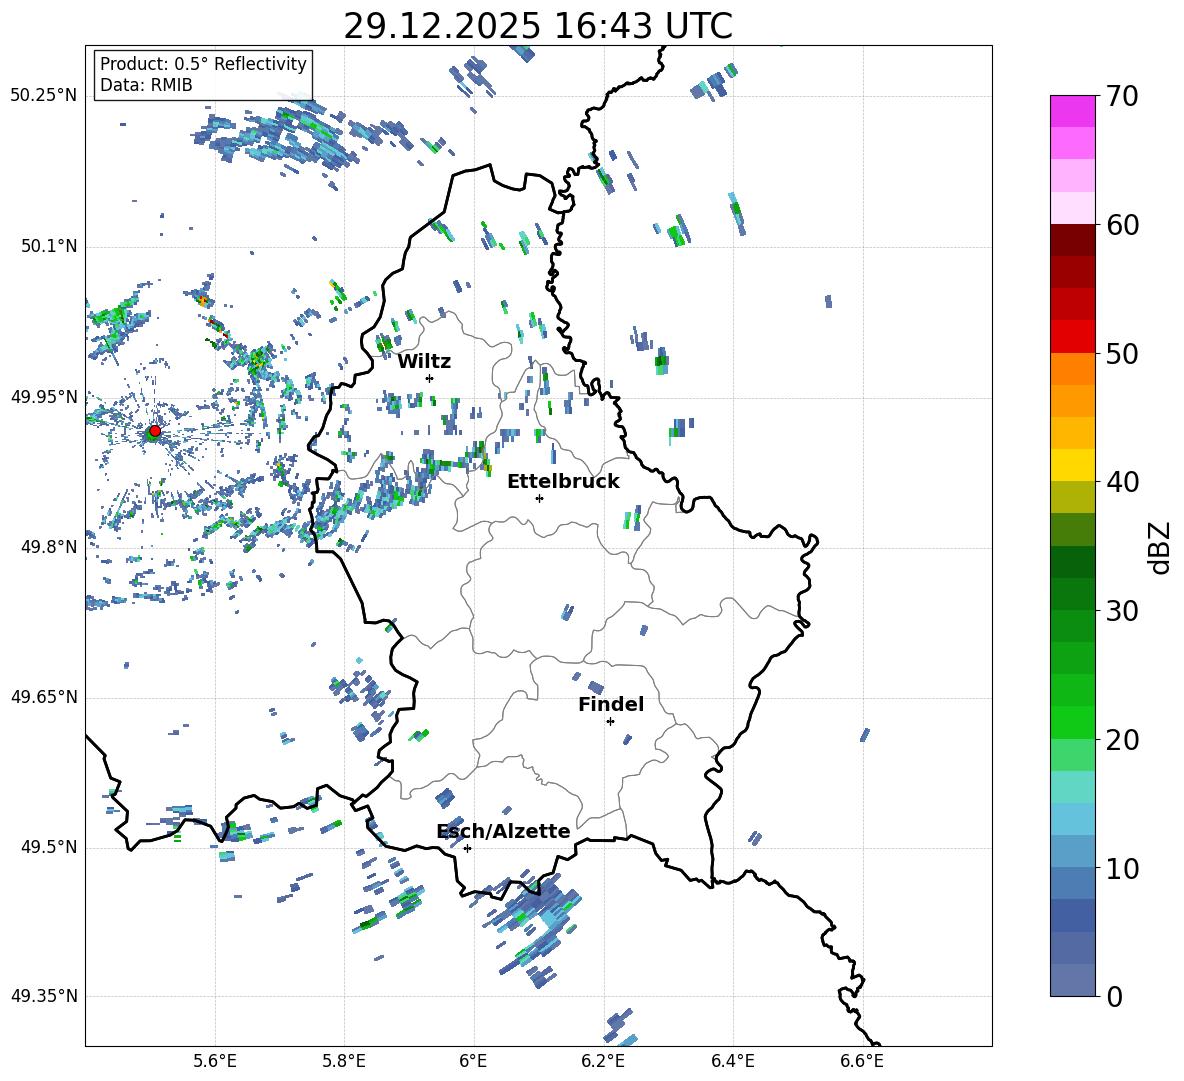Select the Ettelbruck station cross marker
Screen dimensions: 1184x1081
point(539,498)
